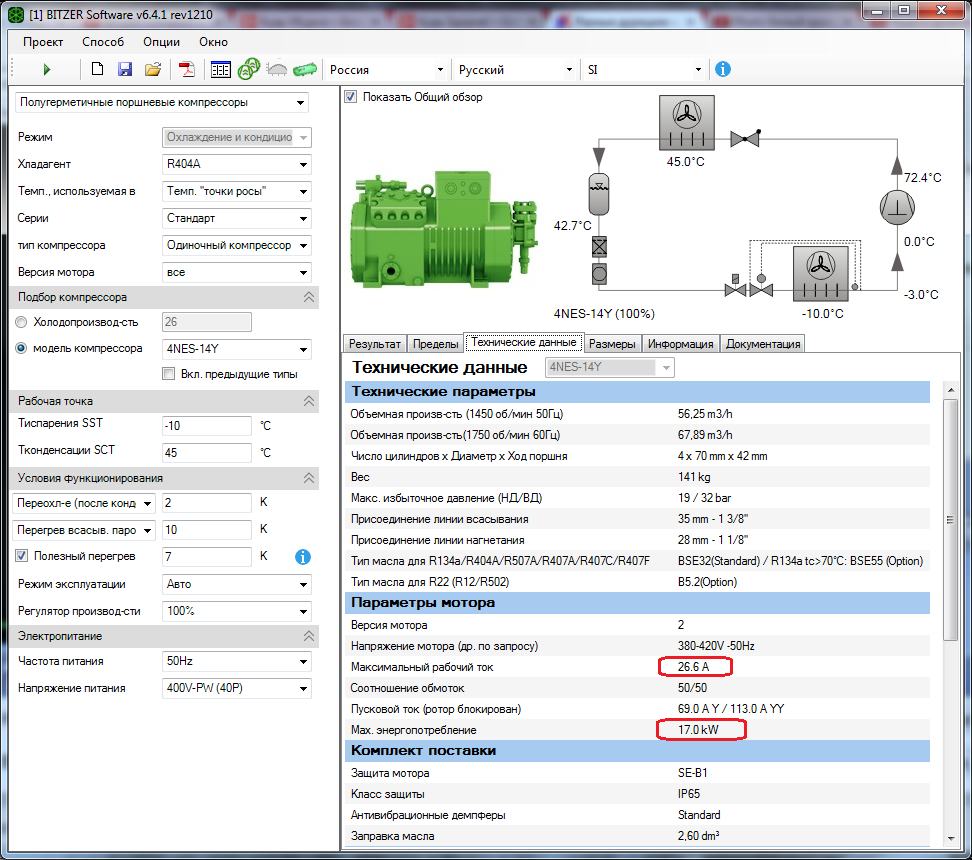Select the Холодопроизвод-сть radio button

pos(21,322)
